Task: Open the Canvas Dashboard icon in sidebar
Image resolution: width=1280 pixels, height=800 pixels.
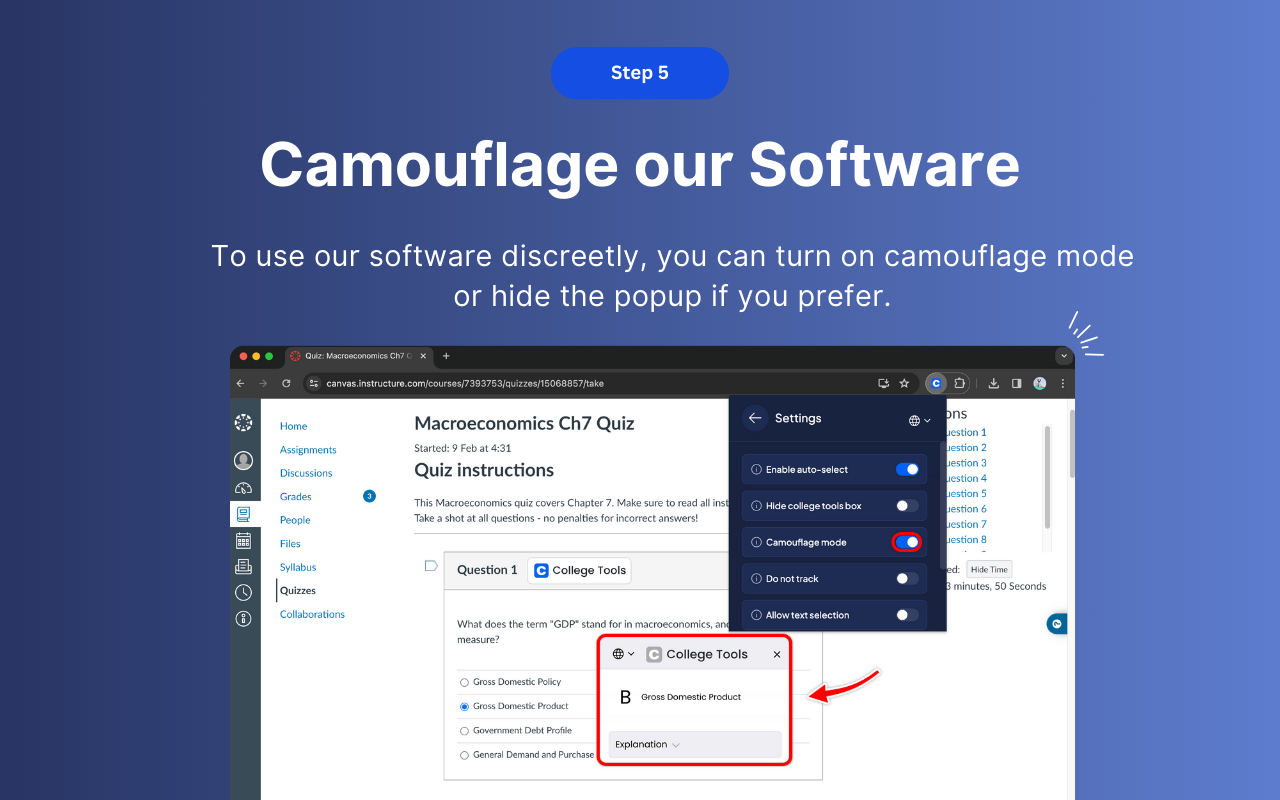Action: [x=243, y=488]
